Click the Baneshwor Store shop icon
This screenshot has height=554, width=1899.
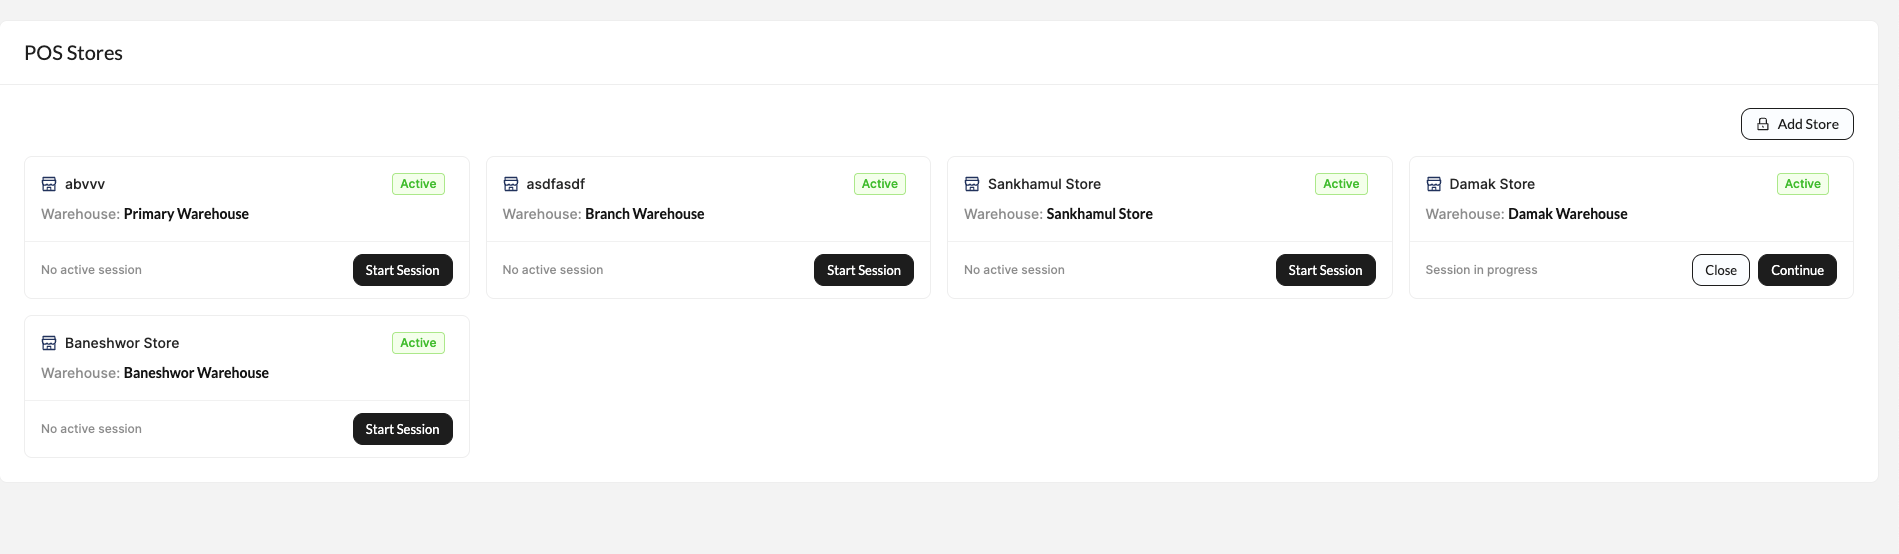(x=49, y=343)
